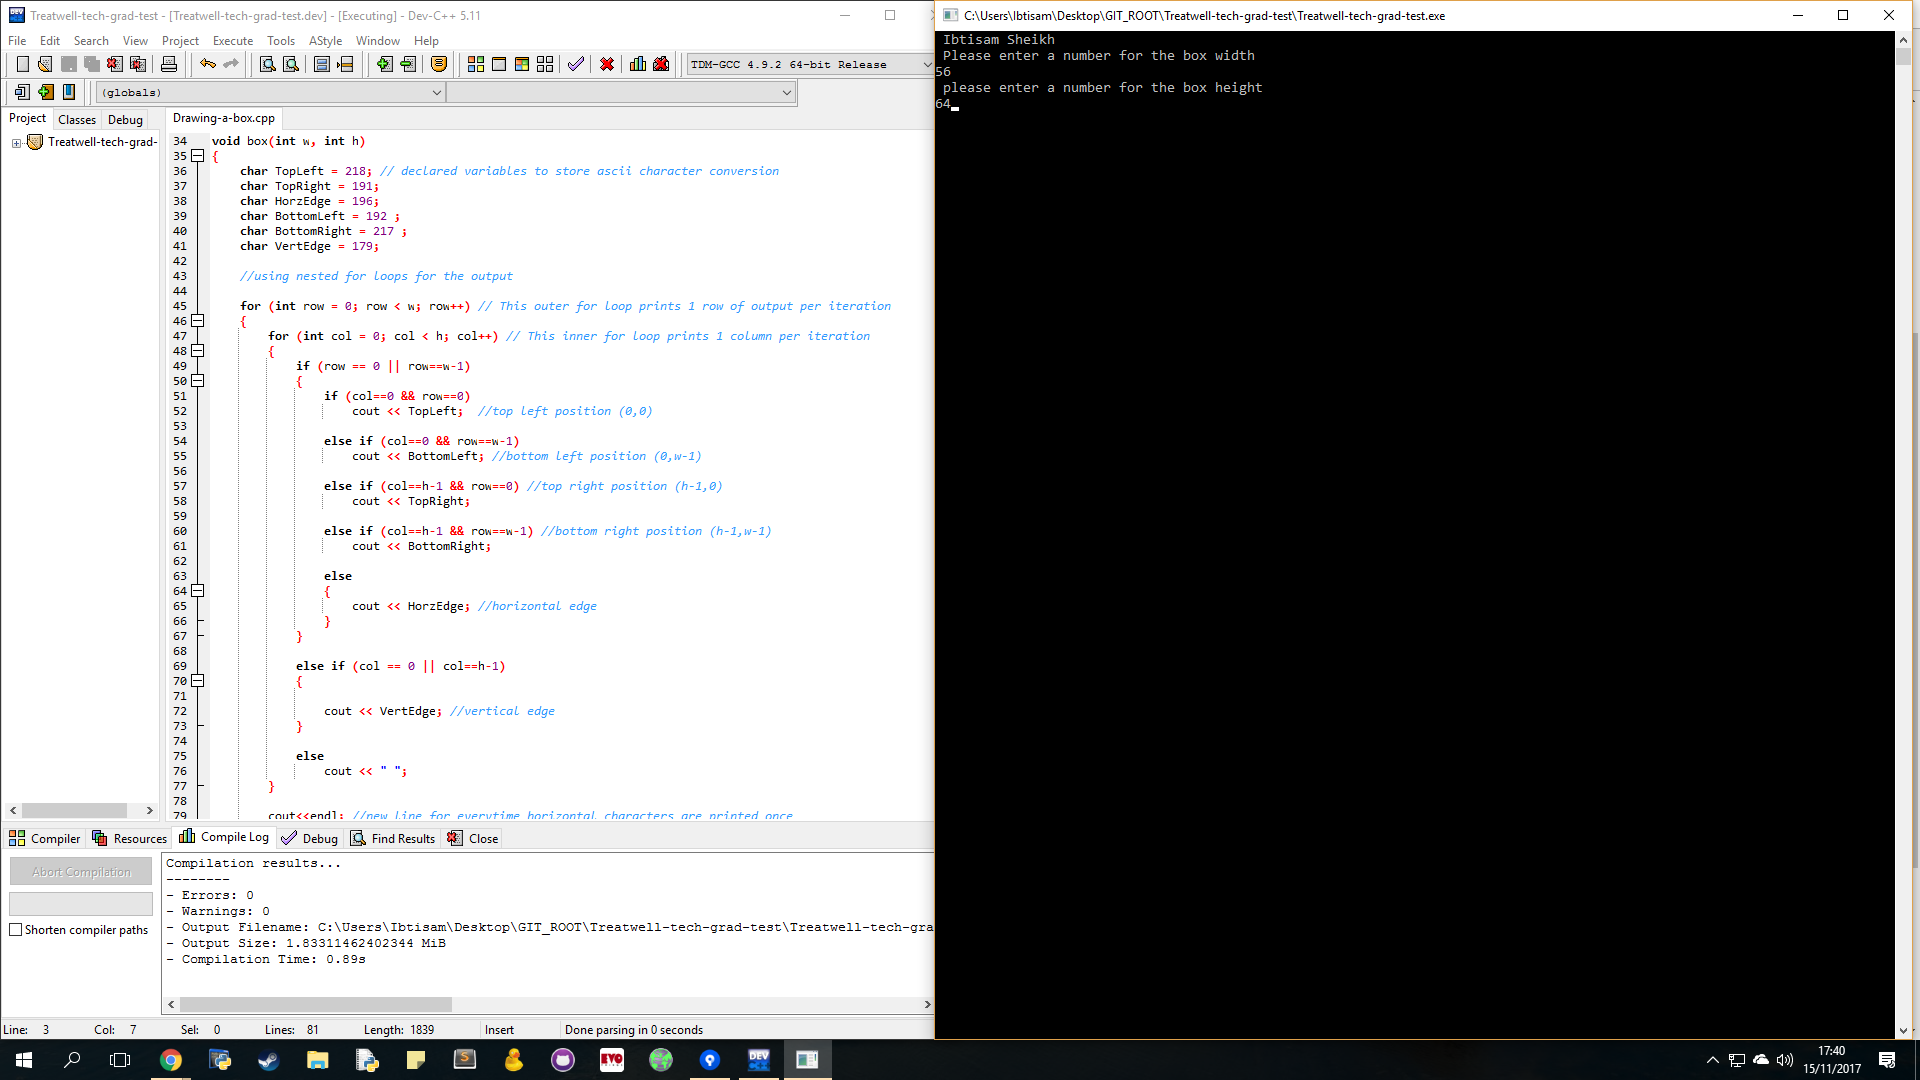Open the Execute menu
Screen dimensions: 1920x1080
tap(232, 40)
